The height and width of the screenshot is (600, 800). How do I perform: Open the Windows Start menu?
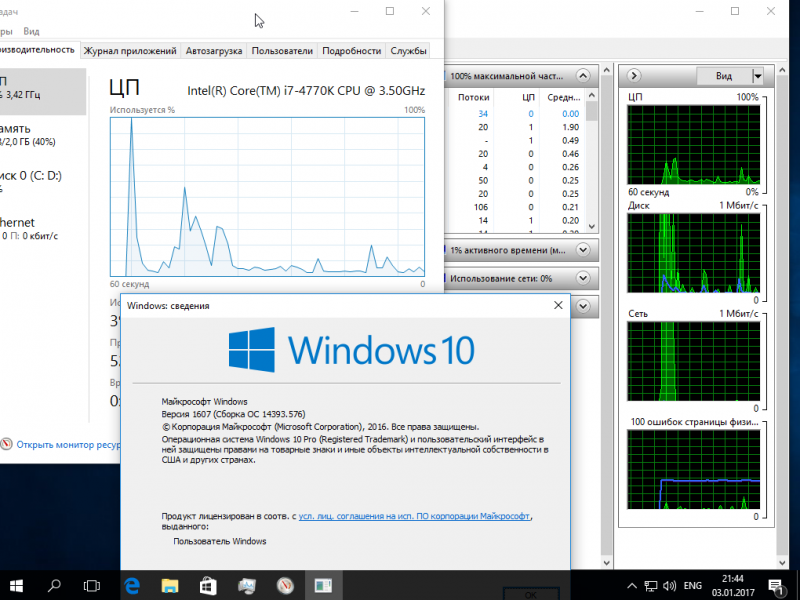(16, 585)
